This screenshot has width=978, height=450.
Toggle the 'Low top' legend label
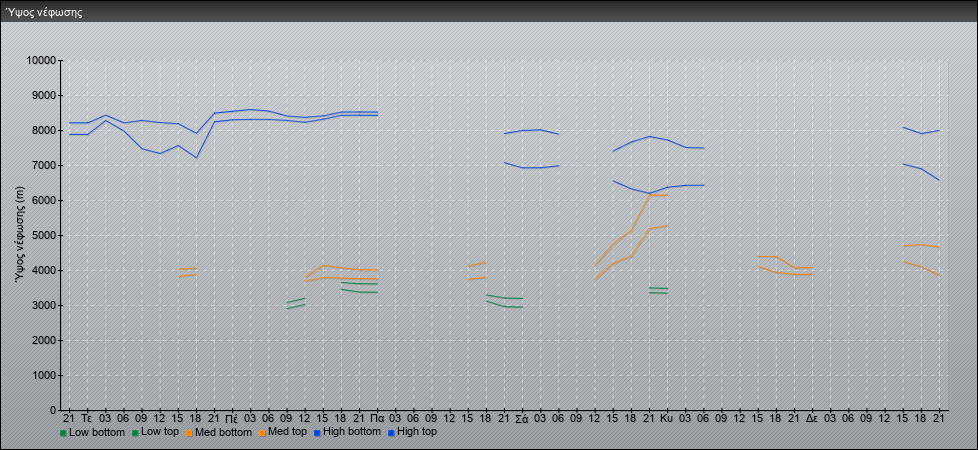(160, 432)
